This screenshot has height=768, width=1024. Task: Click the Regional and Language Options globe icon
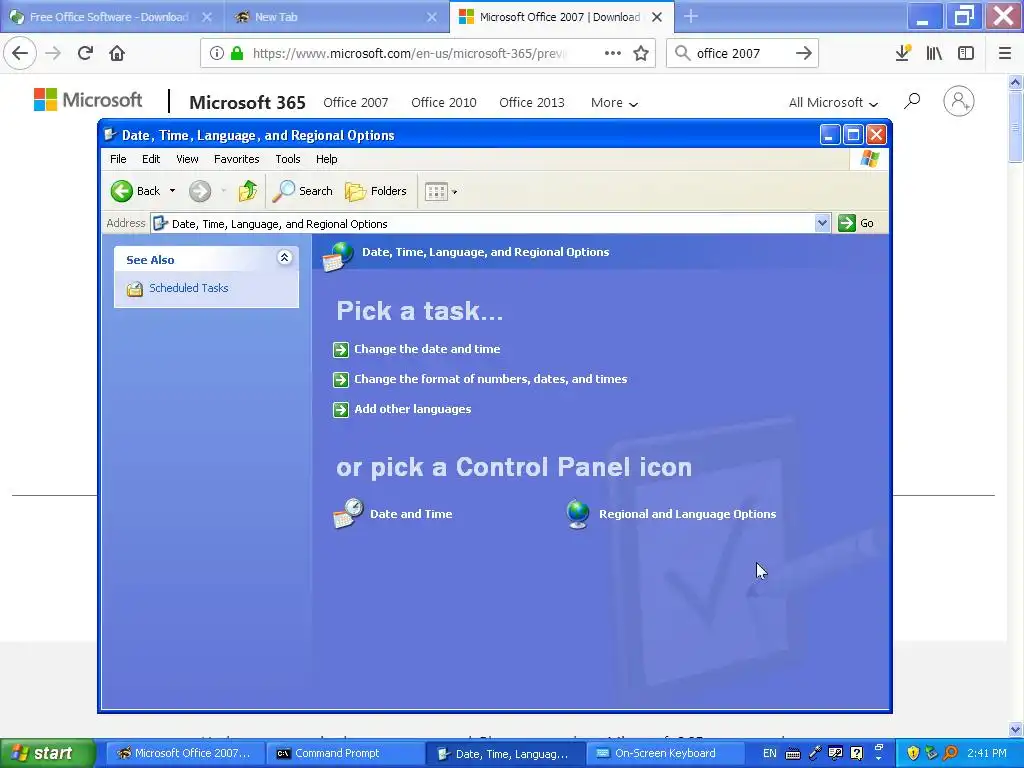coord(578,514)
